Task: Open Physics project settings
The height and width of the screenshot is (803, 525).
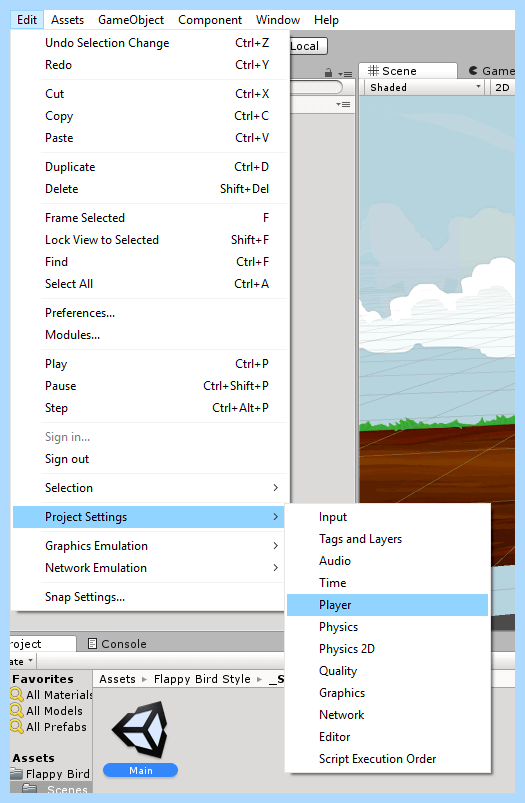Action: (387, 627)
